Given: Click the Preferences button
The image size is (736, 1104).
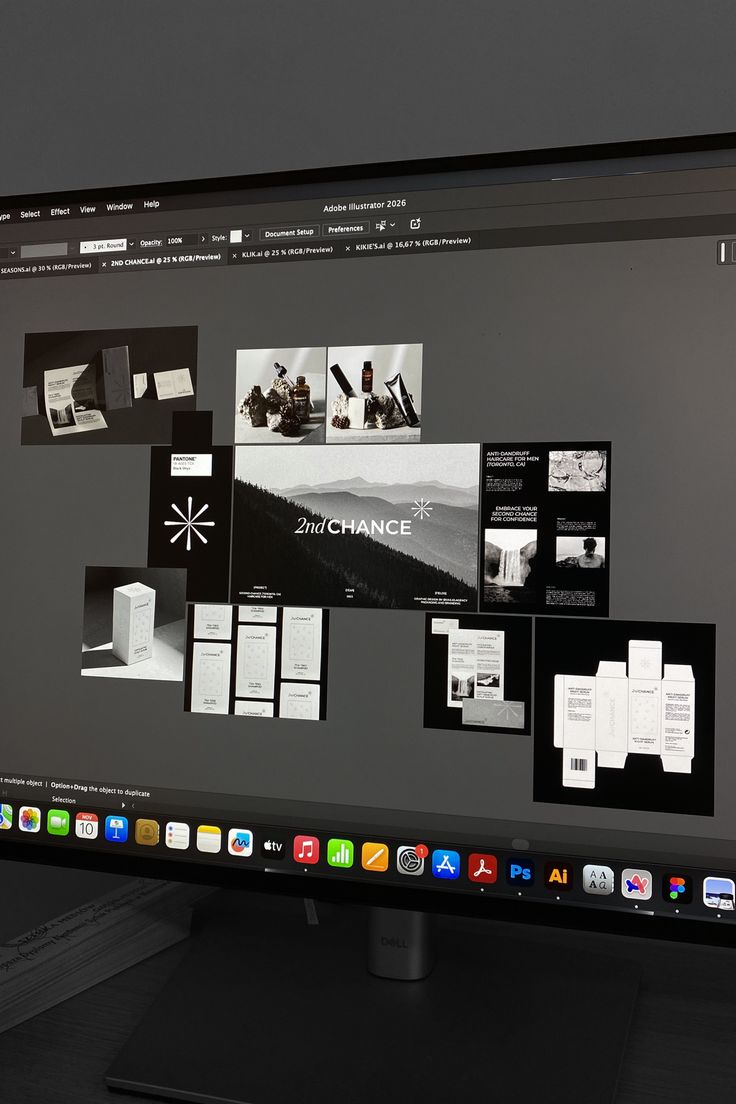Looking at the screenshot, I should (346, 229).
